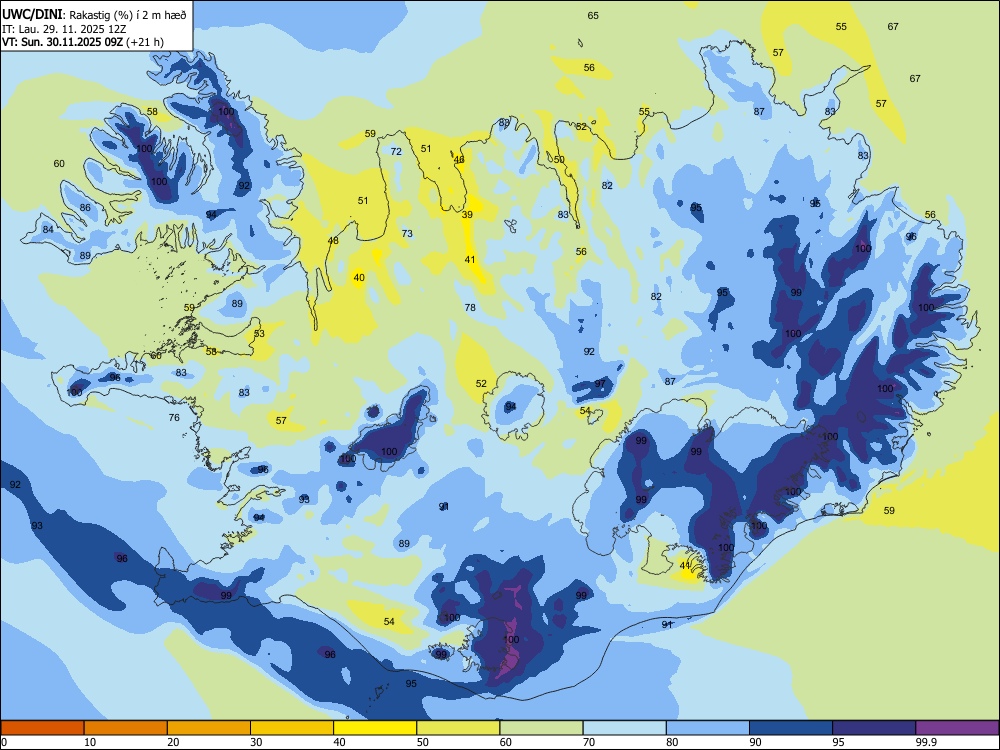Click the legend scale label '10'

point(90,742)
